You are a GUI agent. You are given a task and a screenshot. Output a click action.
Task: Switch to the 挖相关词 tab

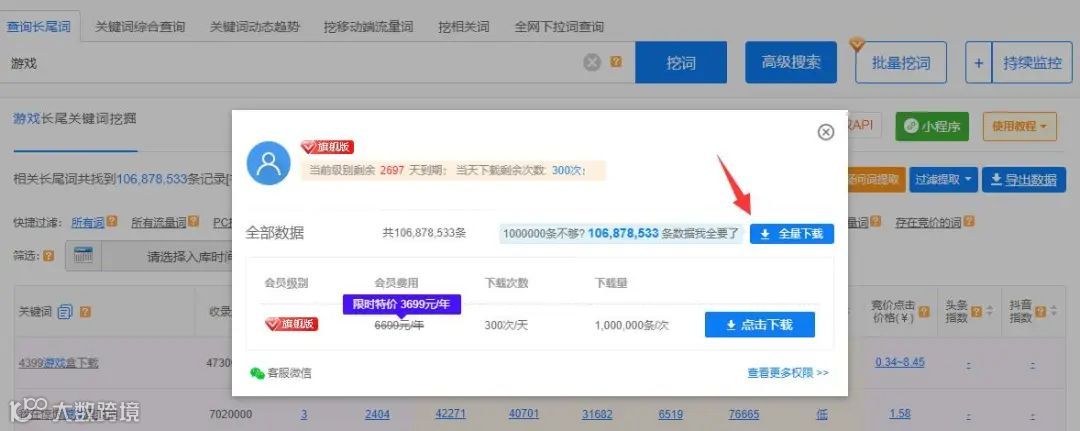click(464, 28)
